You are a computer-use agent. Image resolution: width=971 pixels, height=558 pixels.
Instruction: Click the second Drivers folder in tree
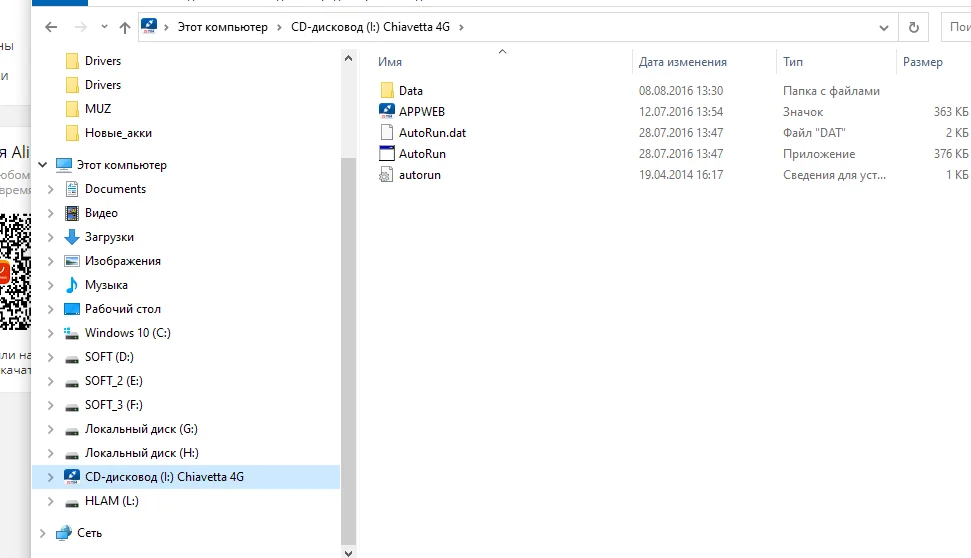103,85
